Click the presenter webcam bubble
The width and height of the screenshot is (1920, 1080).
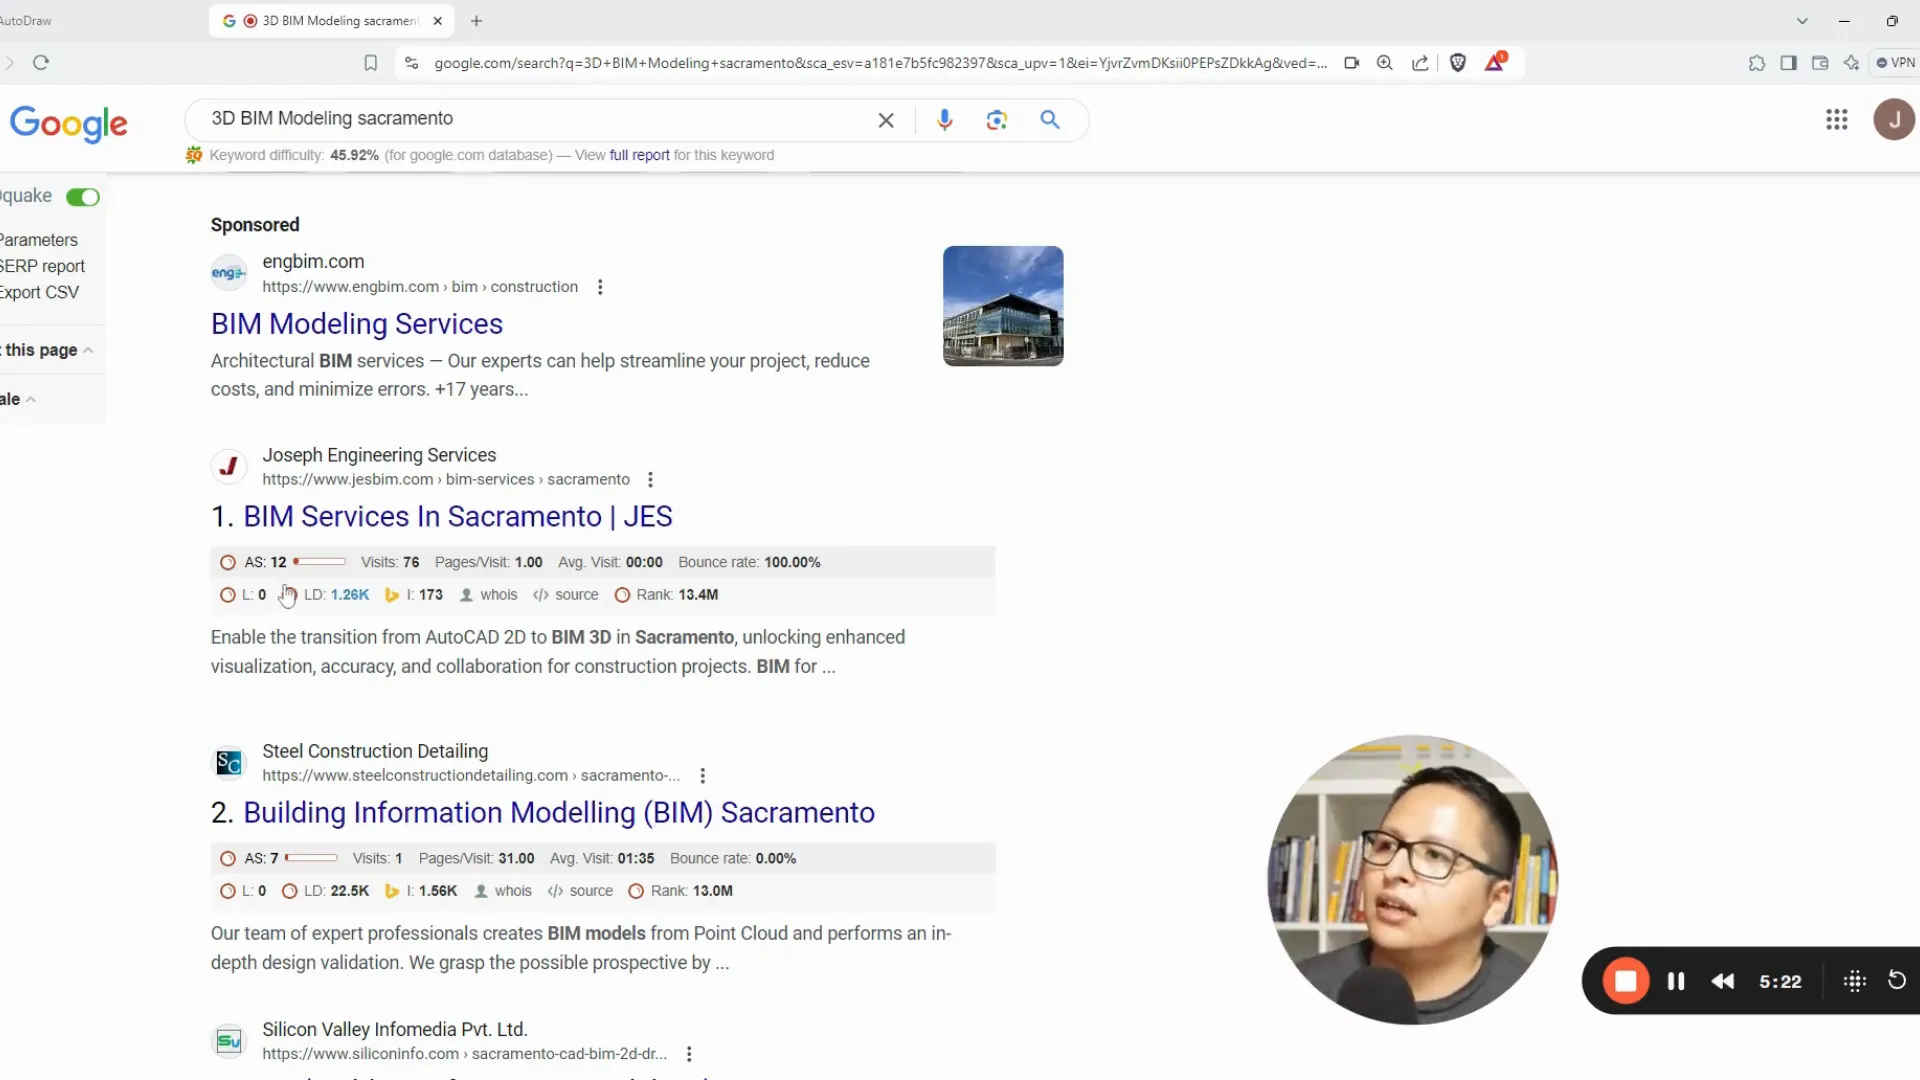pyautogui.click(x=1412, y=880)
